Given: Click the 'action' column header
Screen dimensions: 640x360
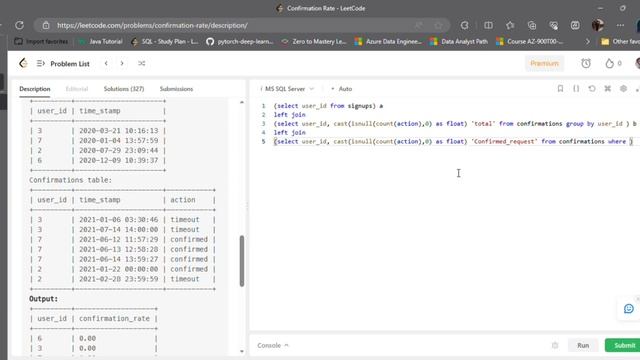Looking at the screenshot, I should coord(183,200).
